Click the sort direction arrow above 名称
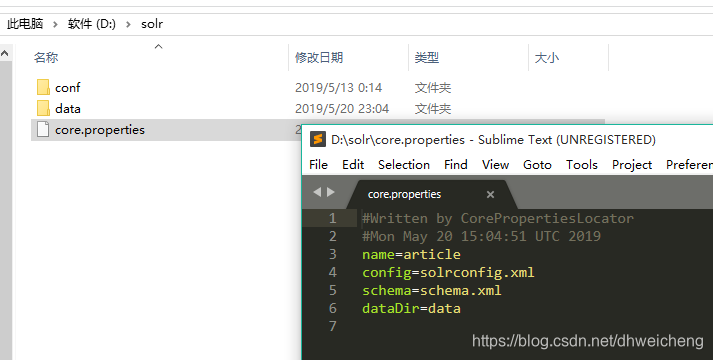Viewport: 713px width, 360px height. point(158,46)
